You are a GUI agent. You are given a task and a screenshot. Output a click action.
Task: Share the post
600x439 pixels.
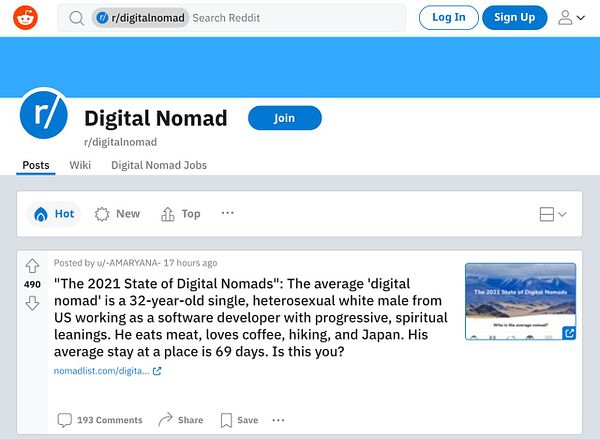tap(181, 420)
